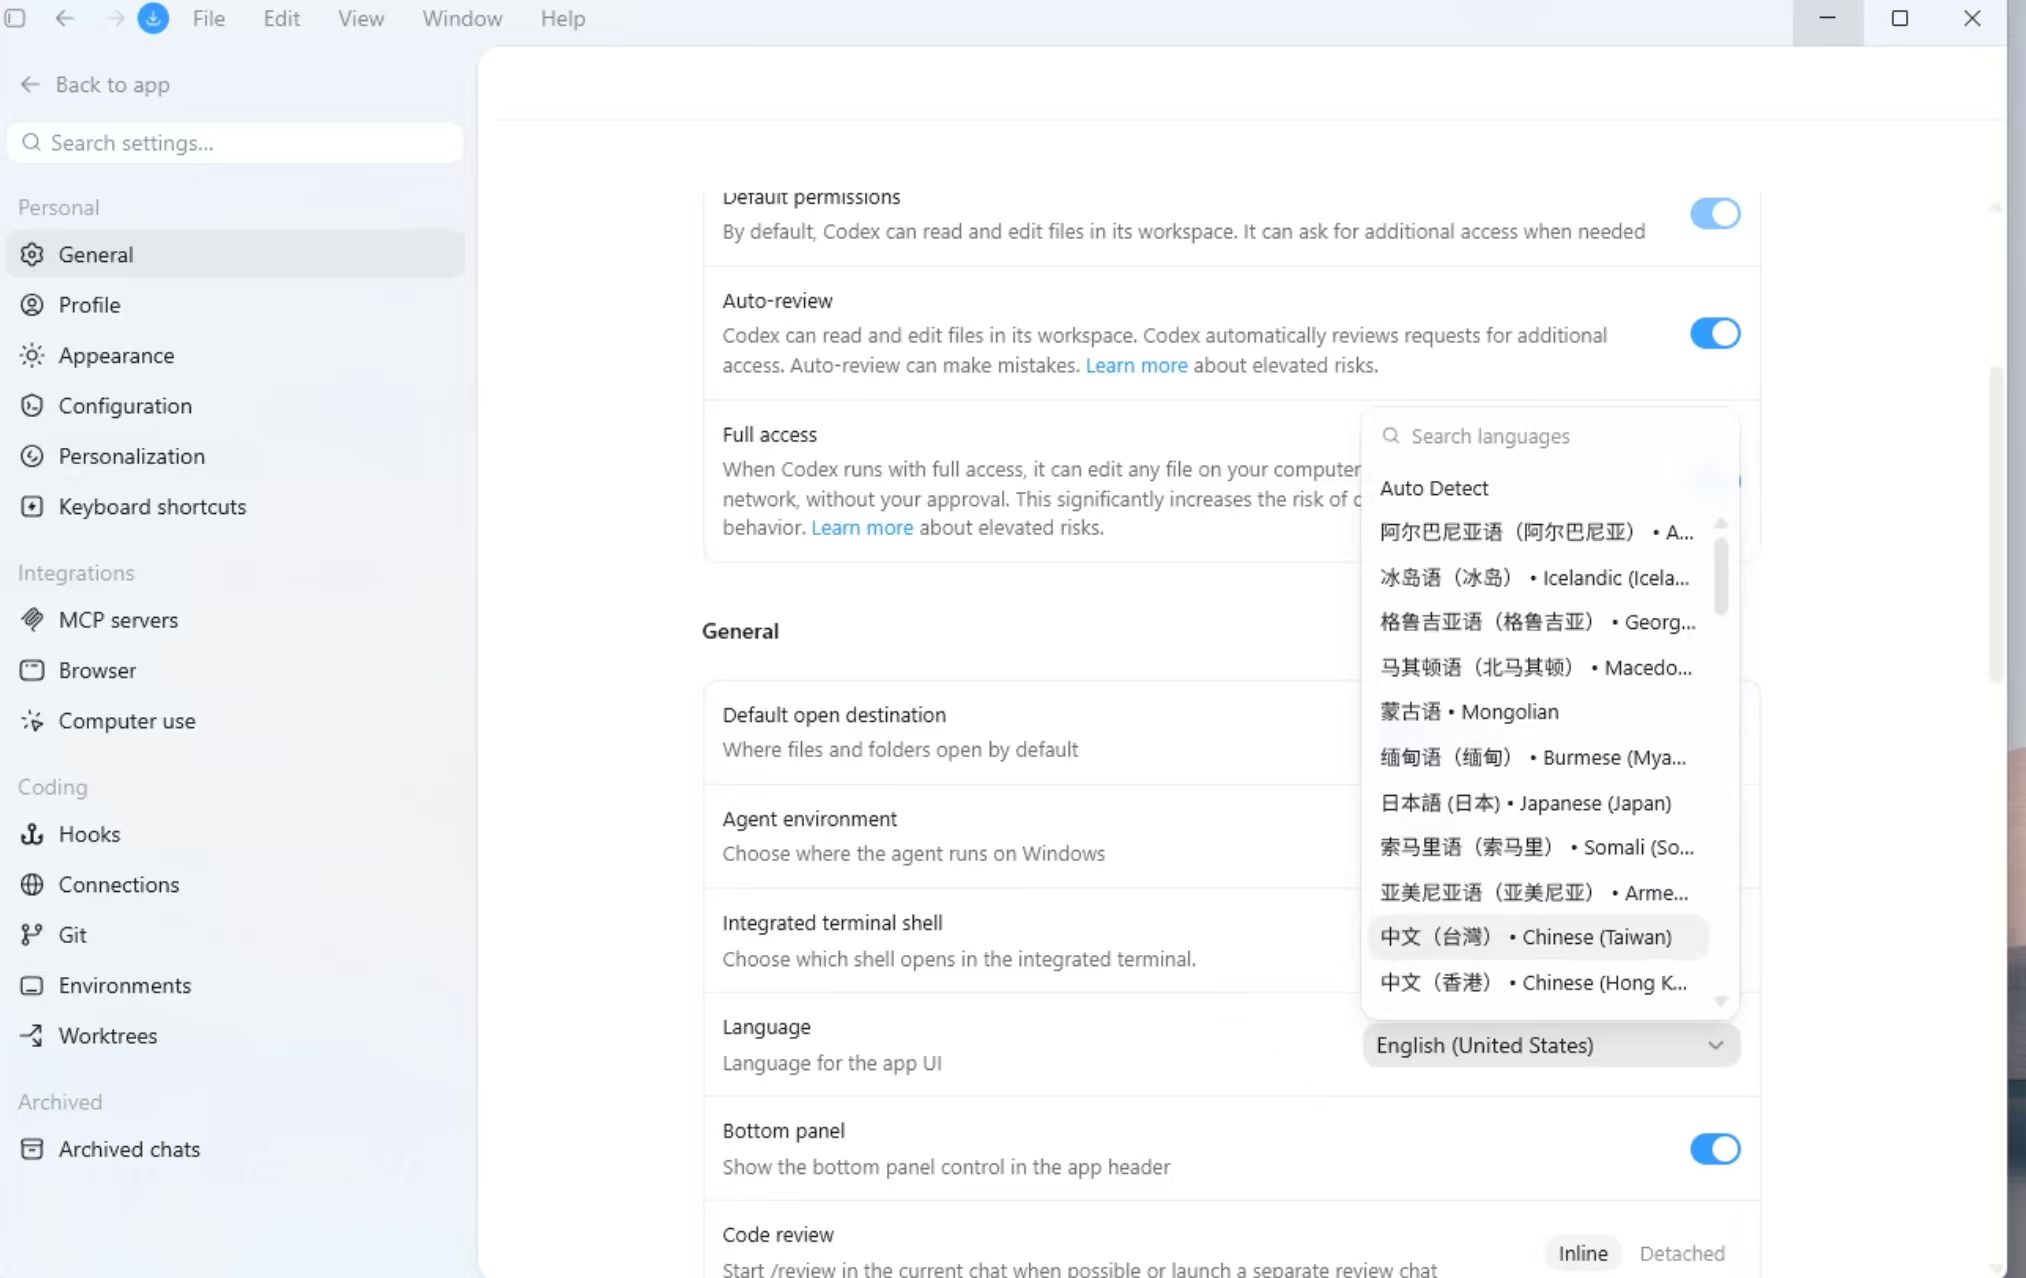This screenshot has height=1278, width=2026.
Task: Click the Keyboard shortcuts icon
Action: tap(32, 507)
